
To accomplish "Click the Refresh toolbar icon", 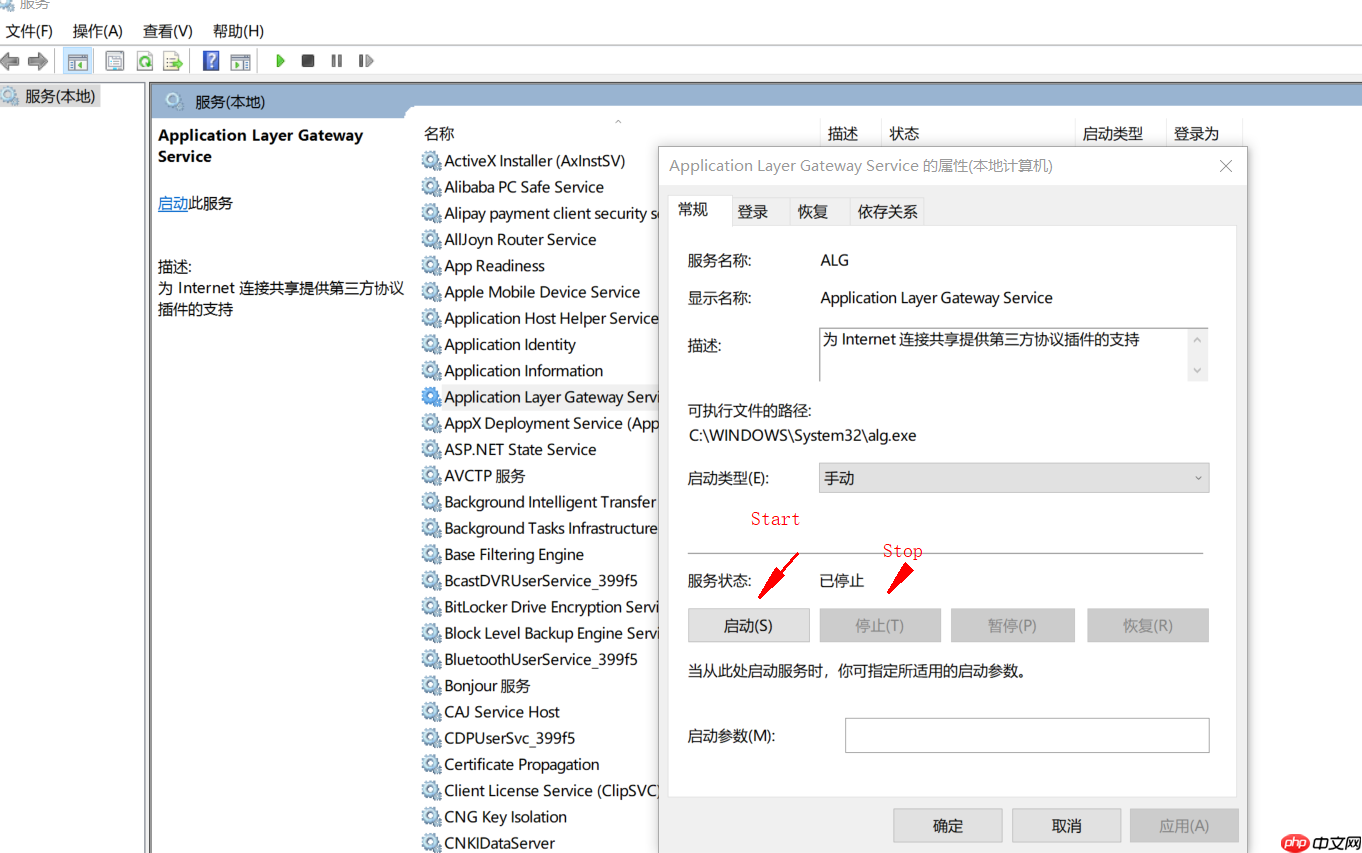I will tap(144, 61).
